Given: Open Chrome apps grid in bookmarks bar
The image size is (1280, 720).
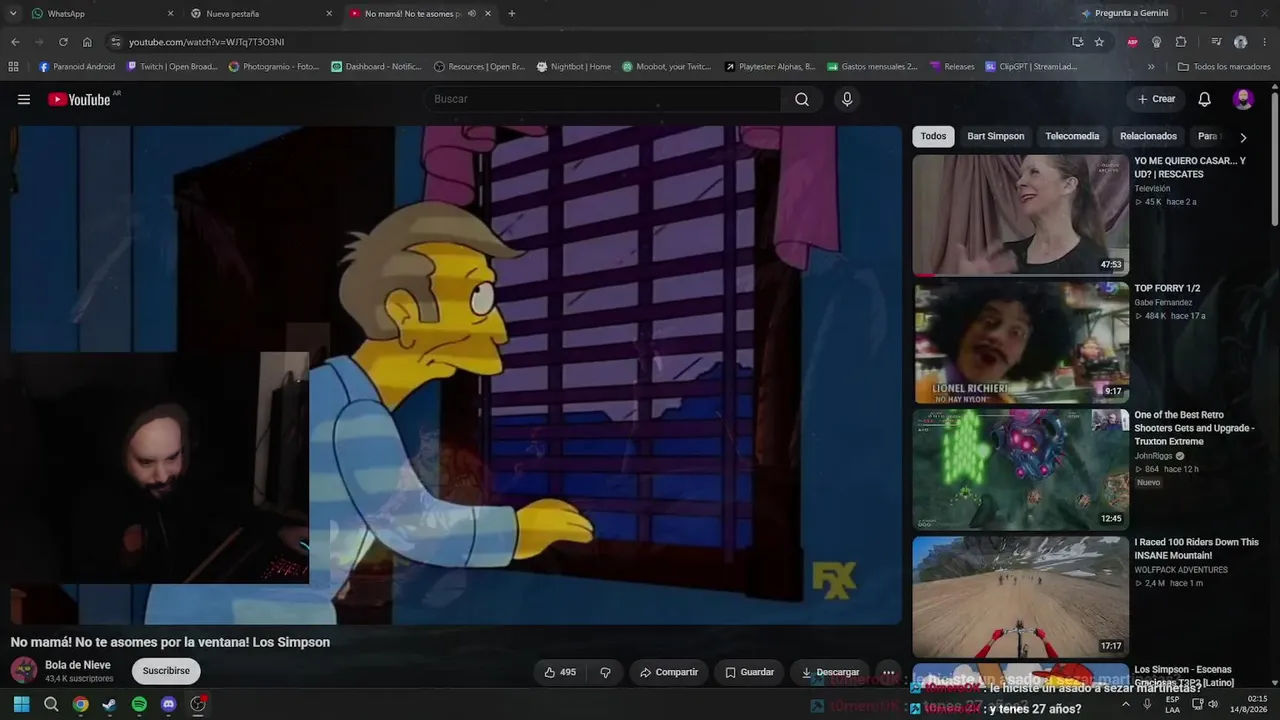Looking at the screenshot, I should coord(13,67).
